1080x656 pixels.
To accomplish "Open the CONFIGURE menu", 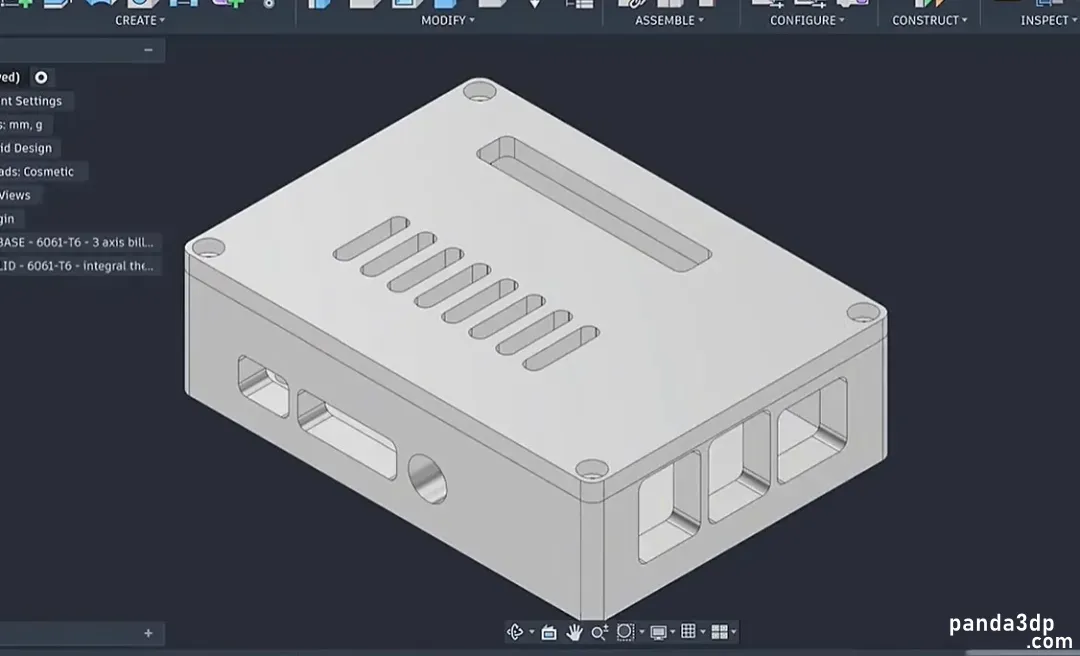I will [x=807, y=21].
